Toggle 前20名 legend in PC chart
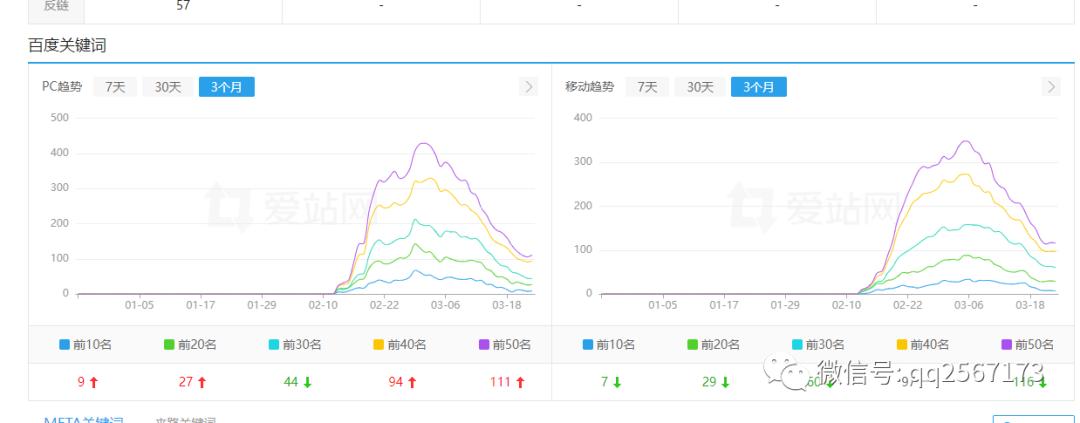1080x423 pixels. tap(191, 345)
